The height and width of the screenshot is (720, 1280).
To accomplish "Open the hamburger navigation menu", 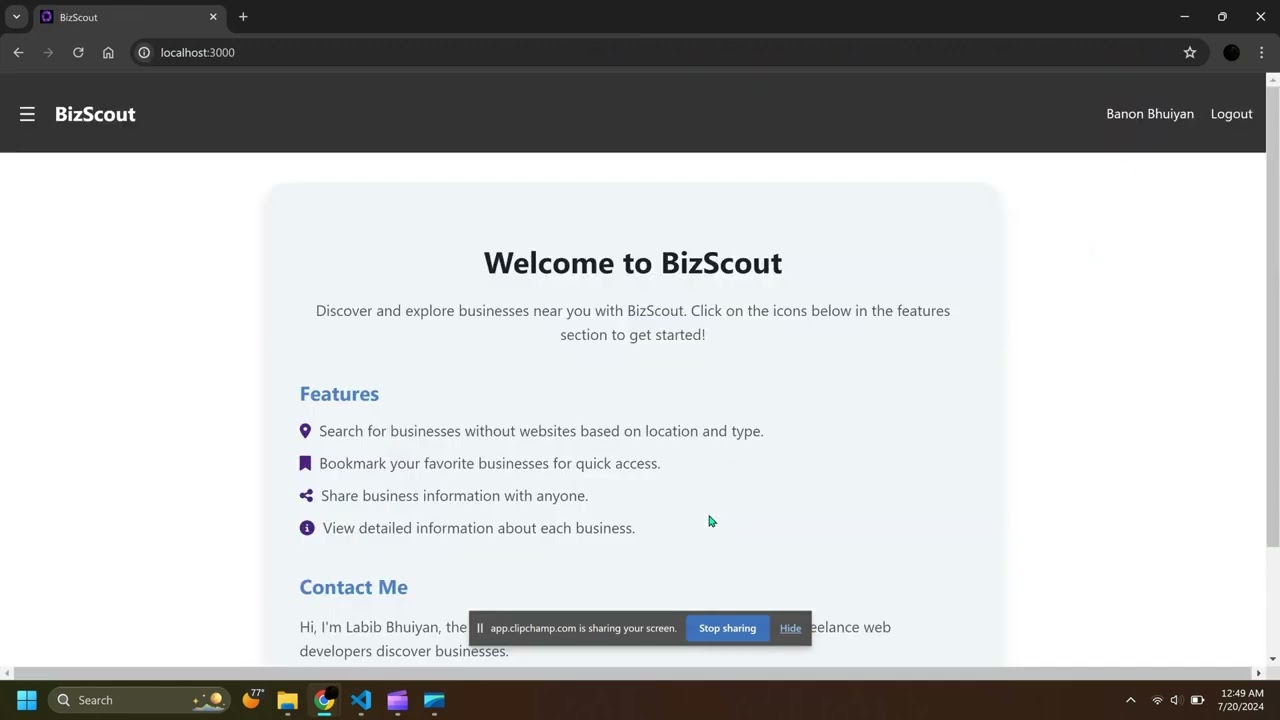I will point(27,114).
